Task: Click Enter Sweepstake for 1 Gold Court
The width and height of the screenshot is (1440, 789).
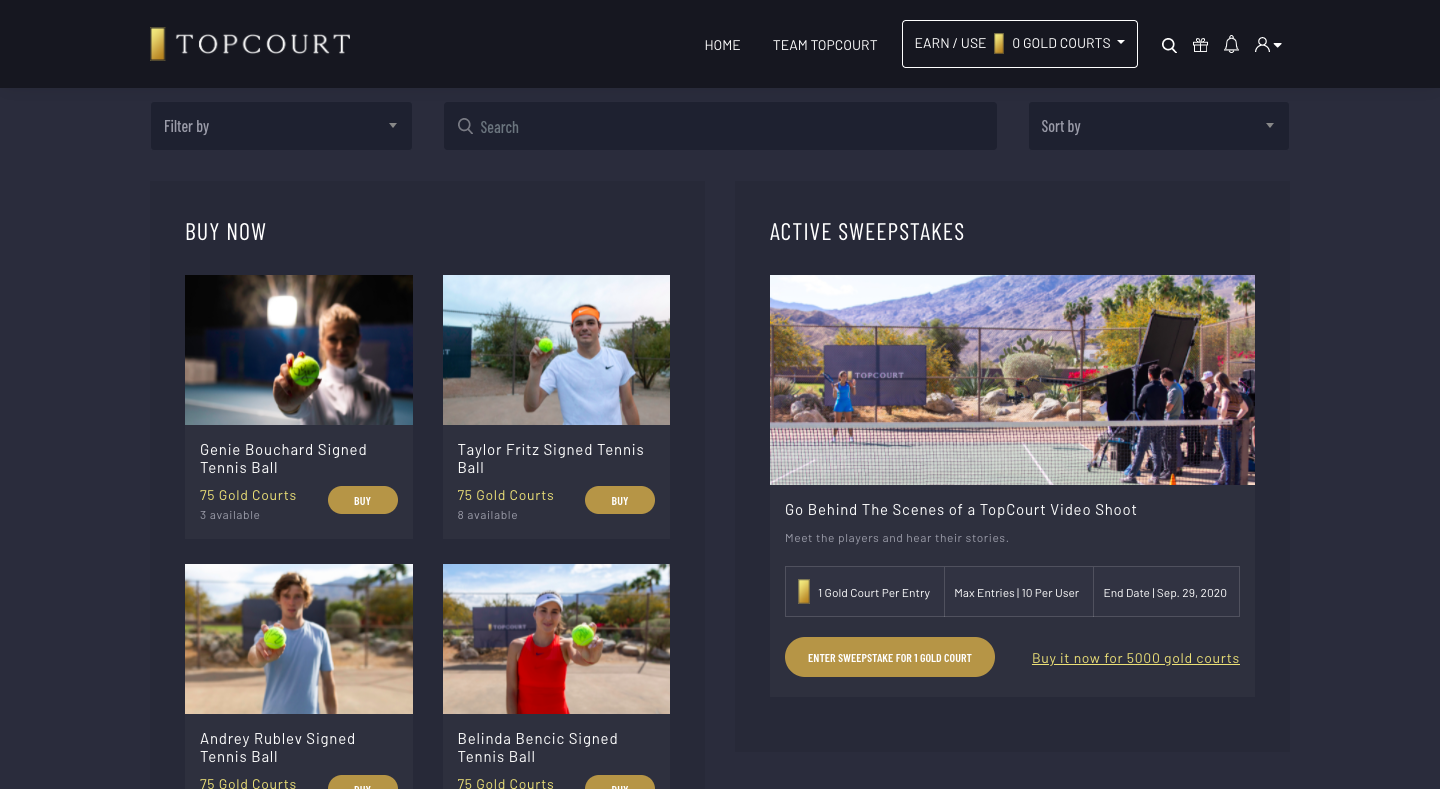Action: [x=890, y=657]
